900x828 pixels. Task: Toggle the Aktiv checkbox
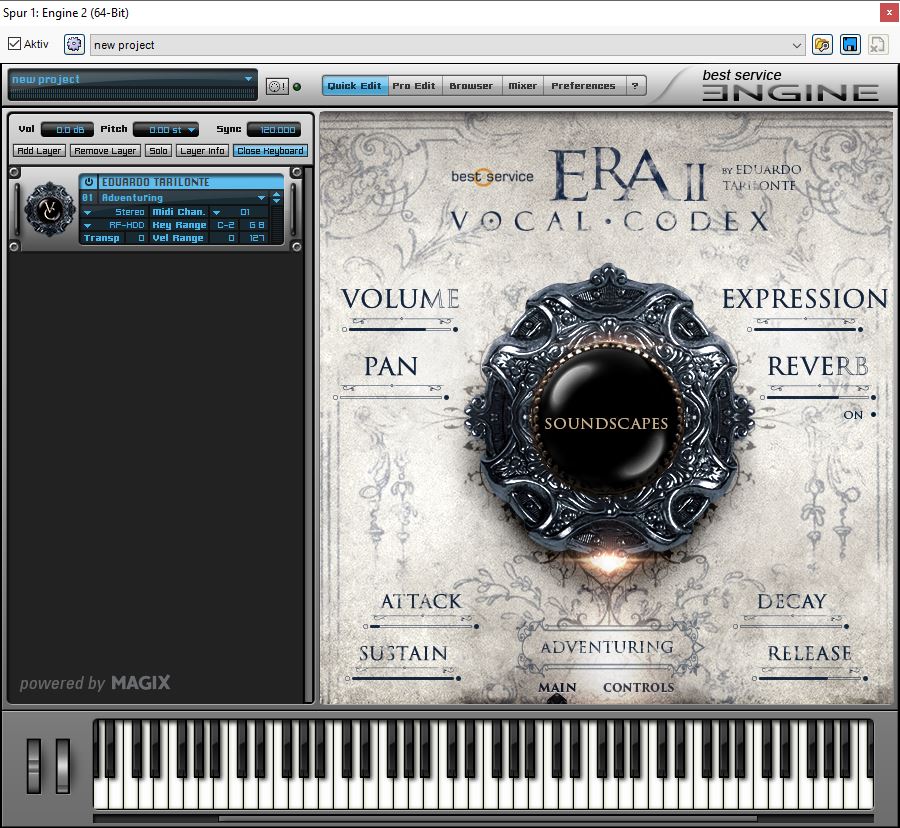pos(14,44)
